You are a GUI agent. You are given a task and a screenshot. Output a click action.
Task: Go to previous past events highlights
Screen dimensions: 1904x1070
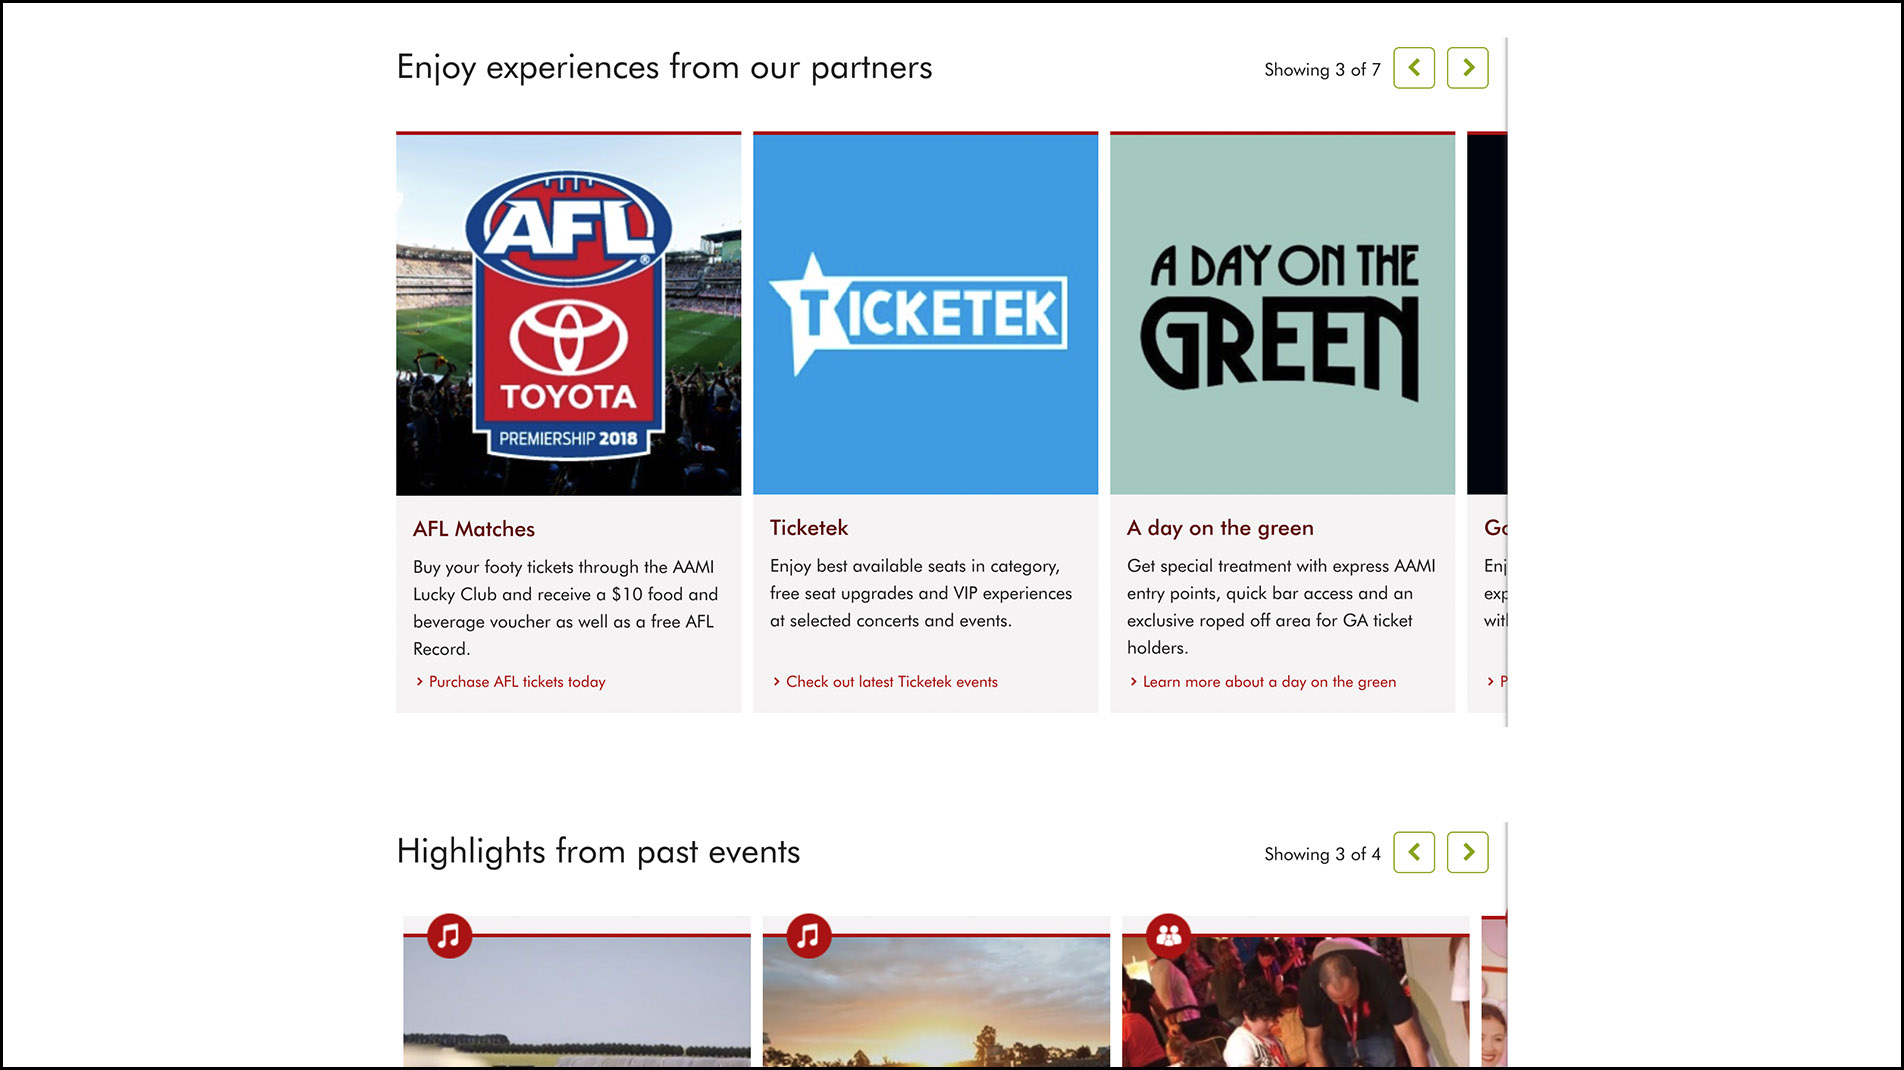[x=1413, y=852]
